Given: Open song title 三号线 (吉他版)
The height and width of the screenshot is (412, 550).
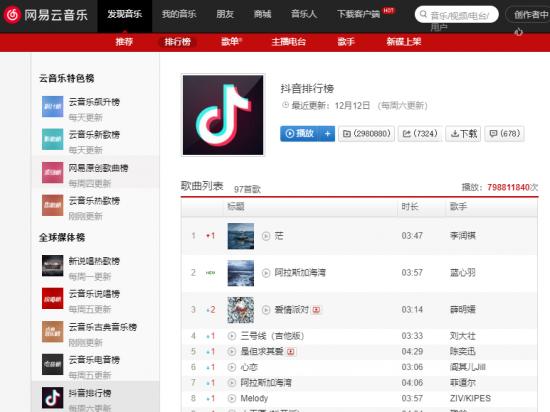Looking at the screenshot, I should (272, 336).
